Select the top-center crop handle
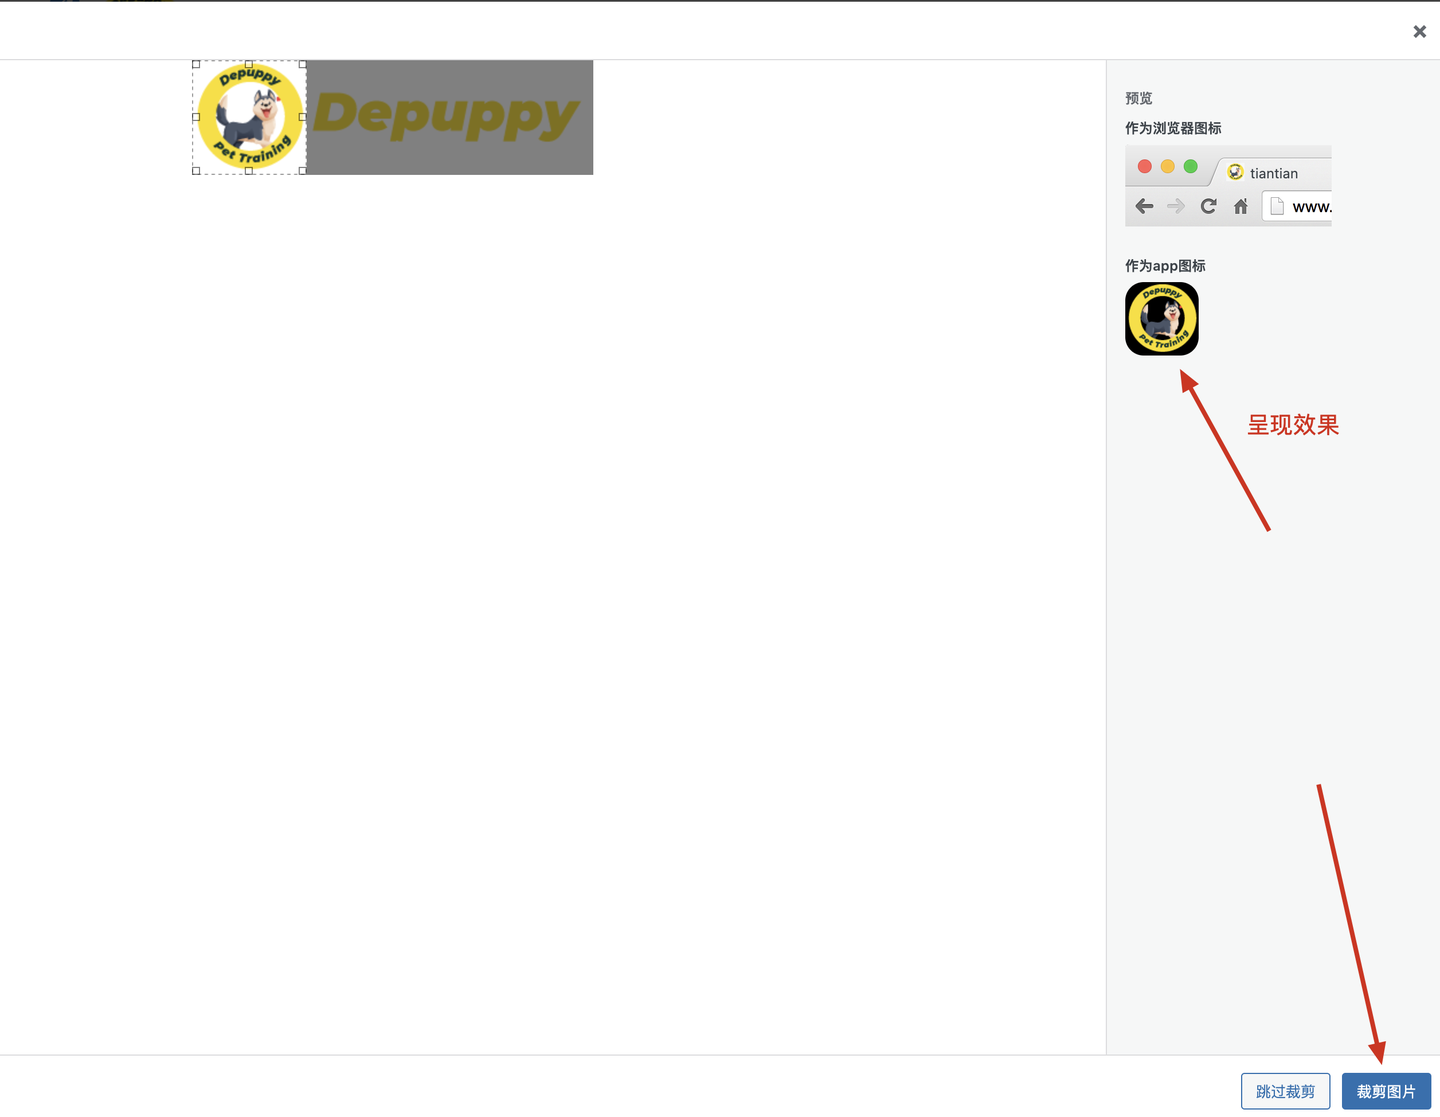The width and height of the screenshot is (1440, 1117). pyautogui.click(x=249, y=64)
